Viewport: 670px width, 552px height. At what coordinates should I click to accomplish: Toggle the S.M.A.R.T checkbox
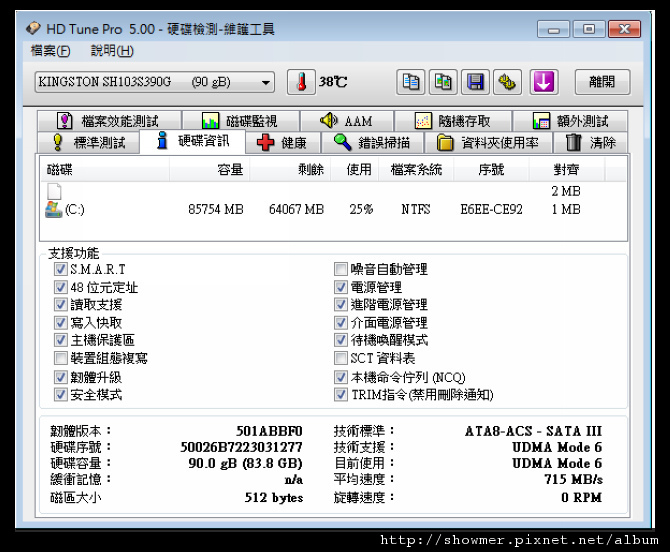(x=61, y=269)
